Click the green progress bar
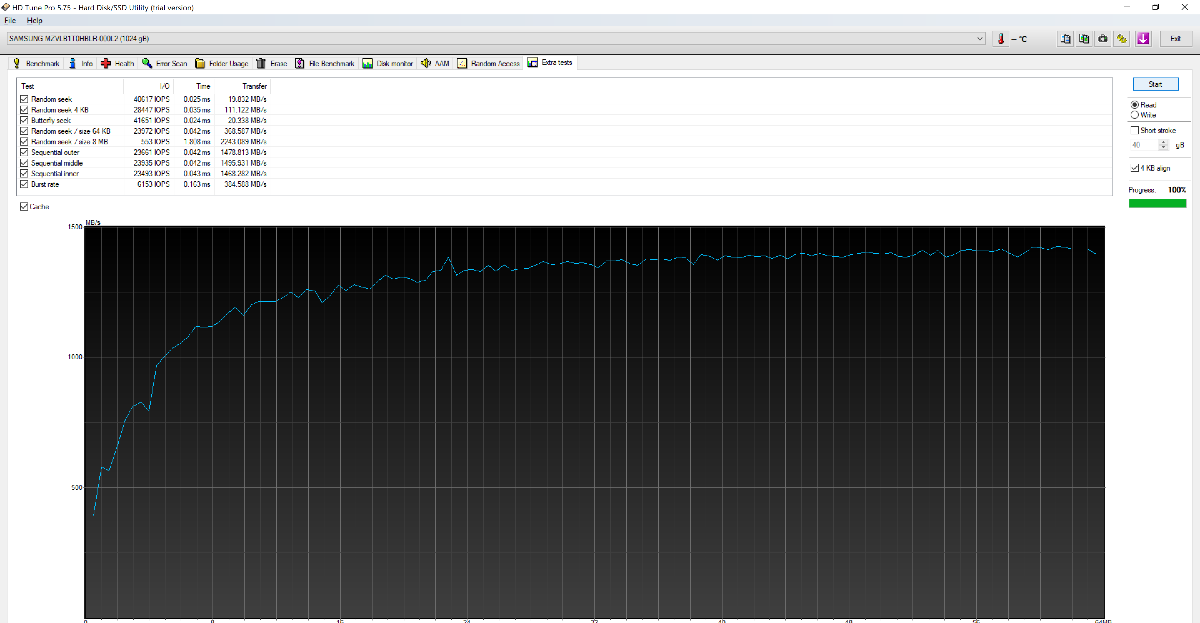Screen dimensions: 1200x623 [x=1157, y=203]
